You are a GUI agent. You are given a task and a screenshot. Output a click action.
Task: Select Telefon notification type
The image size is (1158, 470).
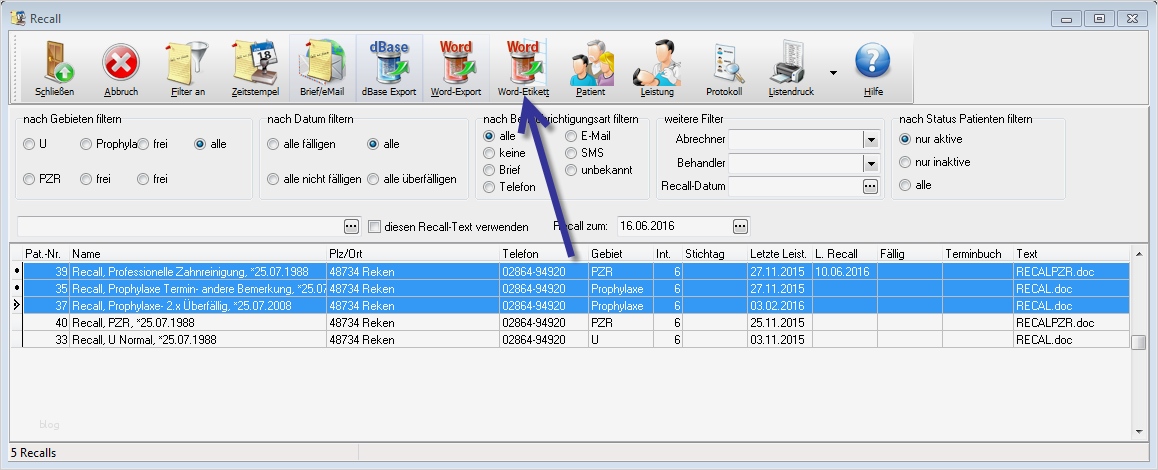489,187
